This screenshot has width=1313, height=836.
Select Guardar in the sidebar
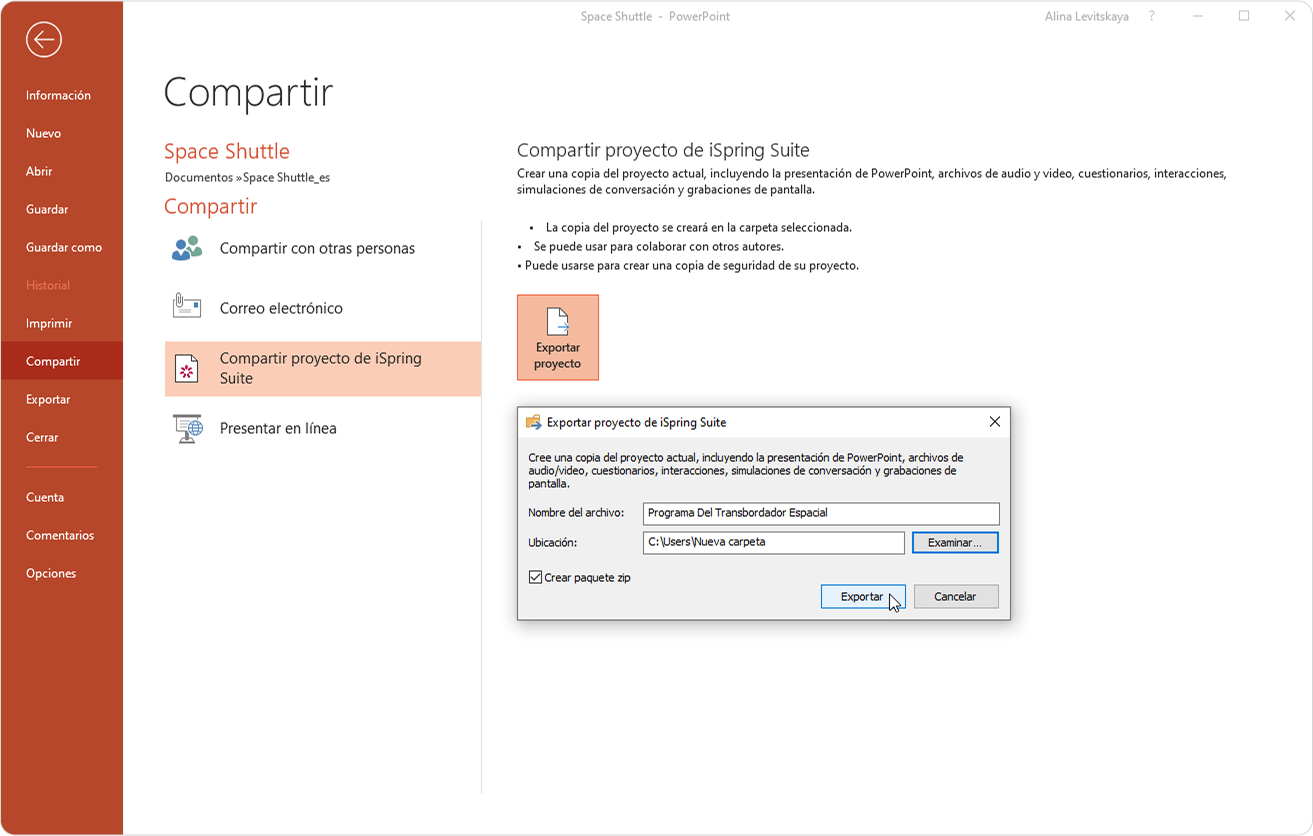[x=47, y=209]
